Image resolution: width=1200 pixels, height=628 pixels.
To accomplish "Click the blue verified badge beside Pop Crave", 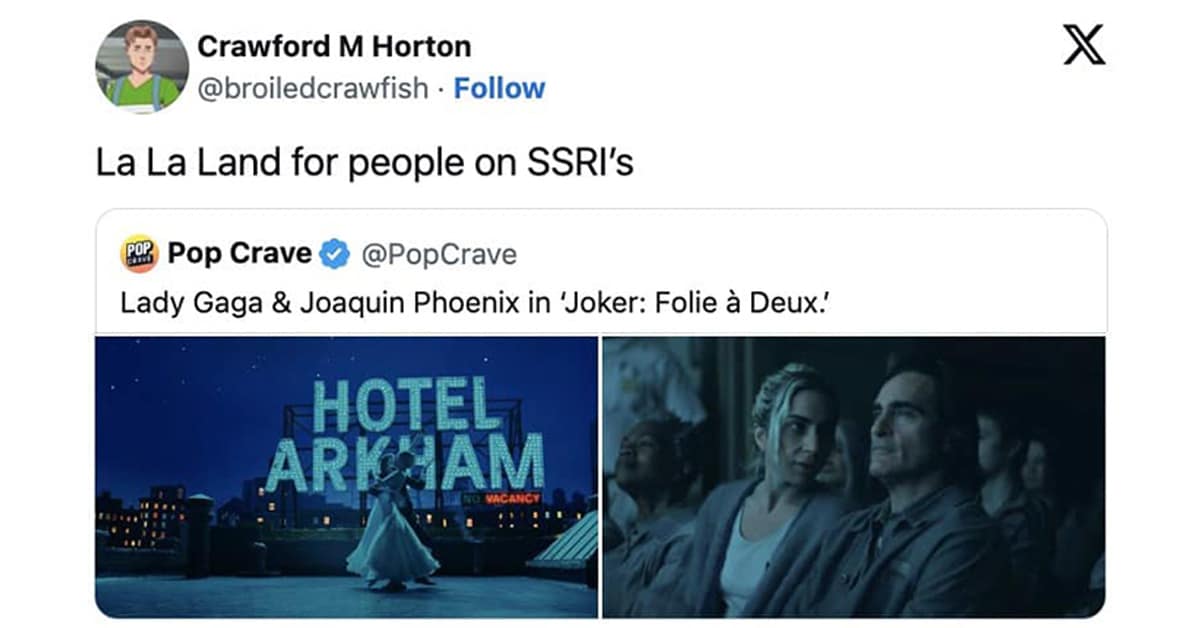I will 333,255.
